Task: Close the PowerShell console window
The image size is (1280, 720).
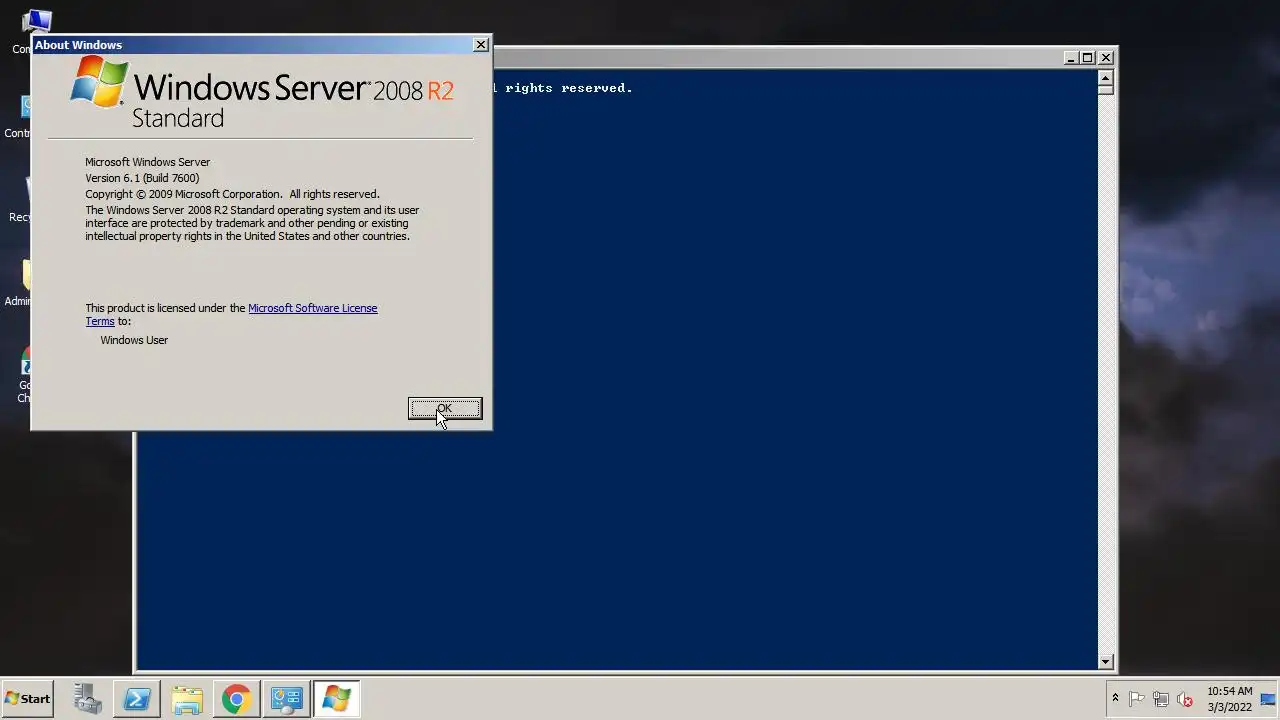Action: pos(1106,58)
